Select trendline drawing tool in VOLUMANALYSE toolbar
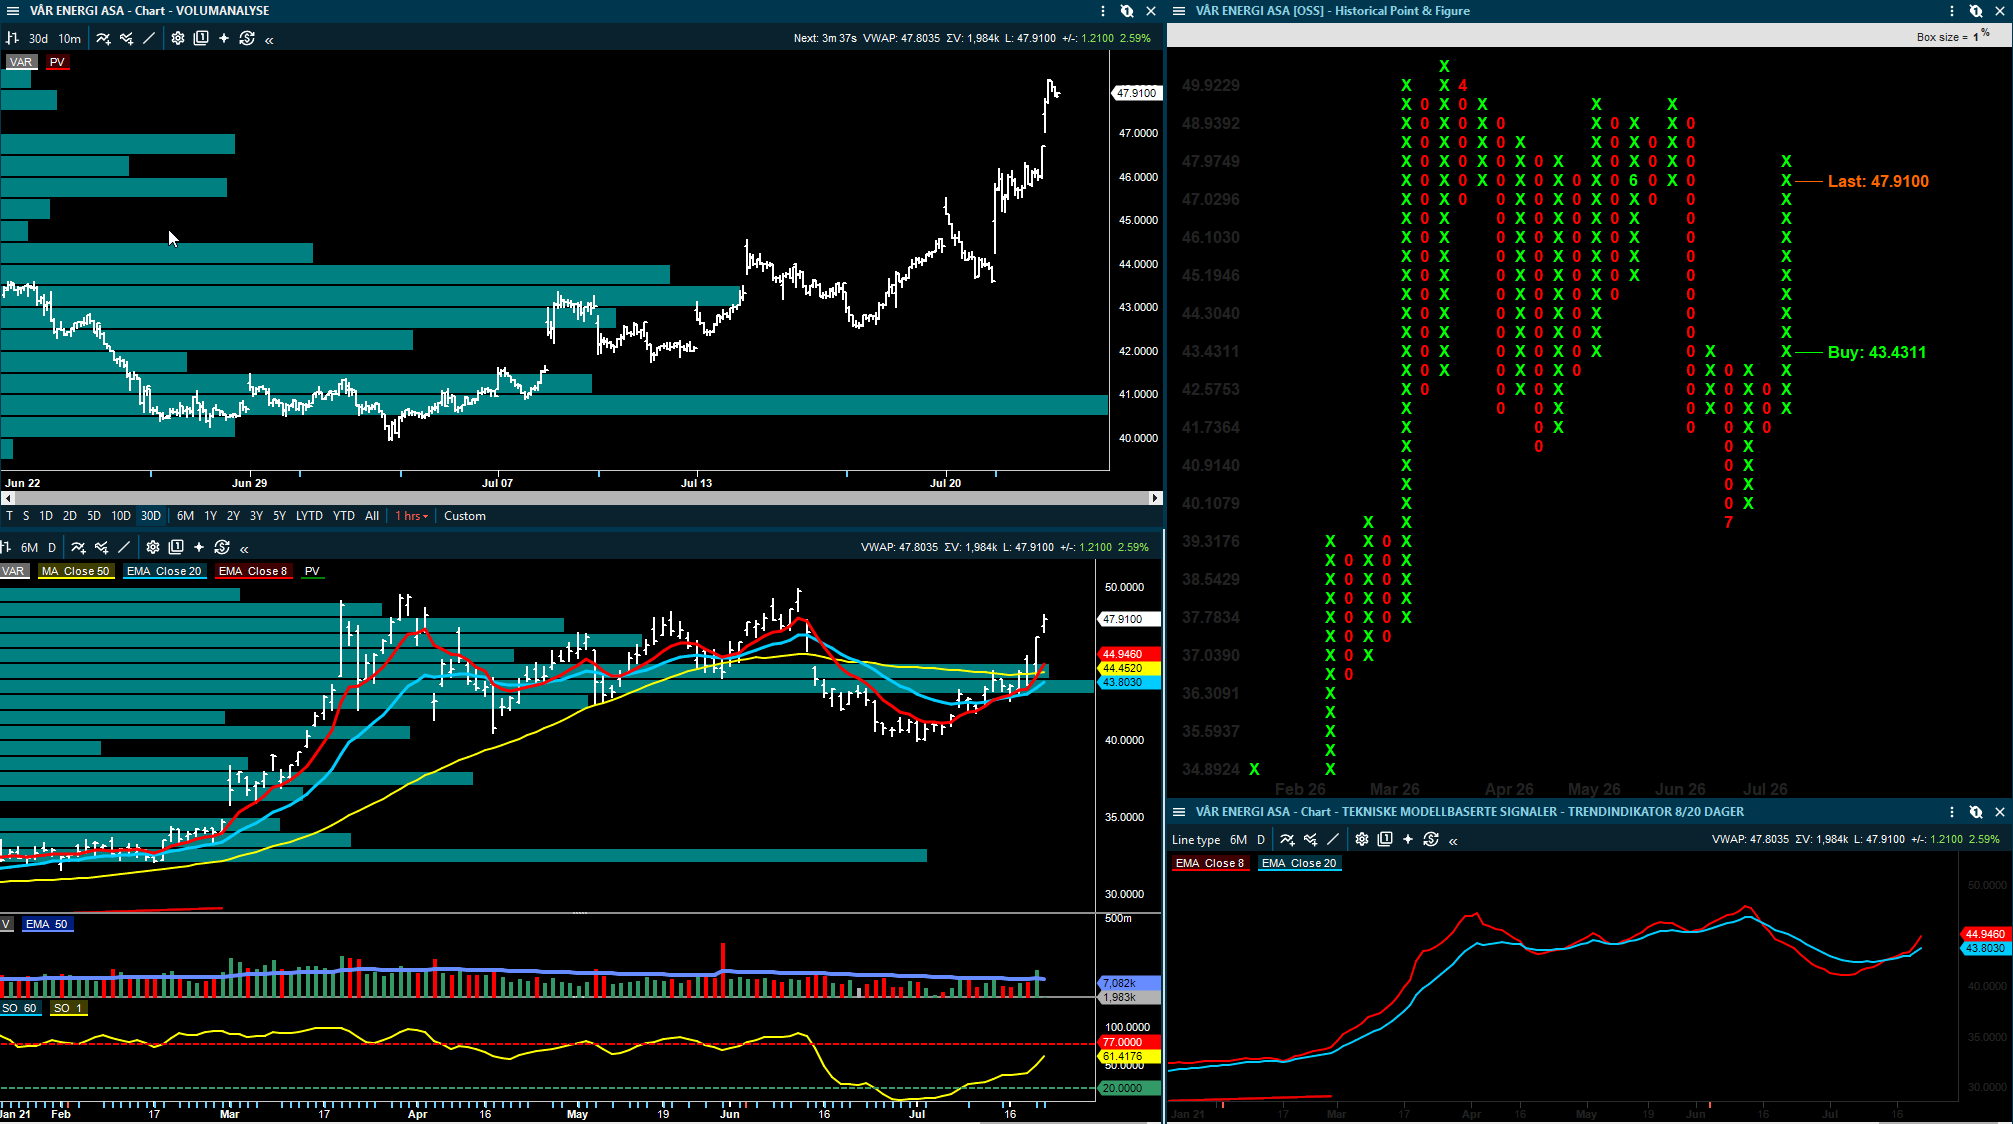The width and height of the screenshot is (2013, 1124). click(149, 38)
